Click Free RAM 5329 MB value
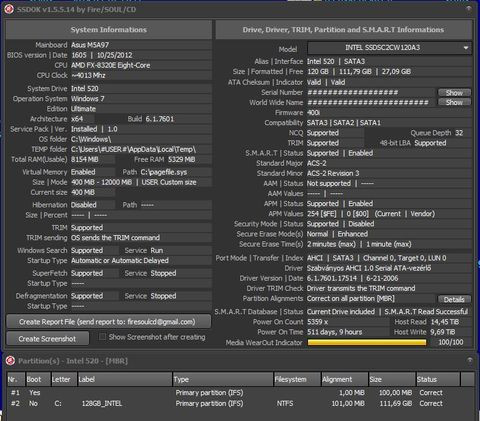Screen dimensions: 480x421 pyautogui.click(x=181, y=159)
